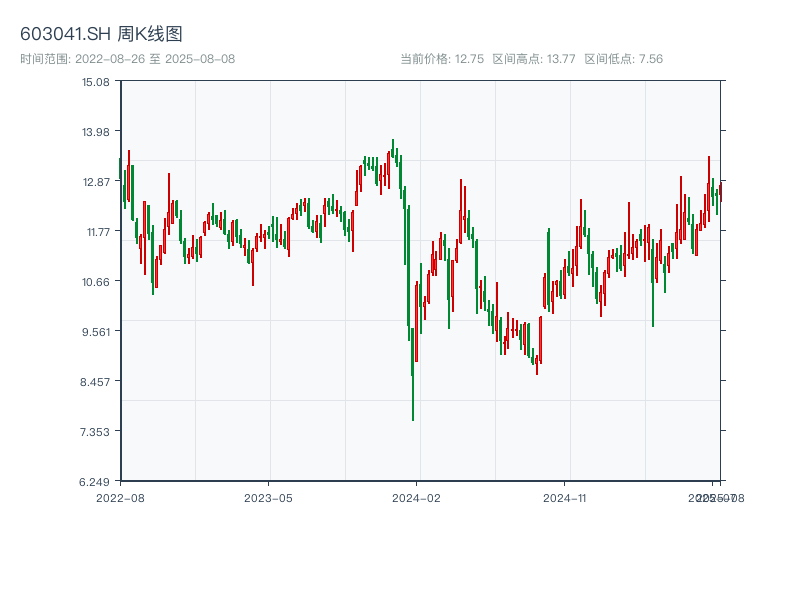Click the 区间低点 7.56 label

[623, 59]
